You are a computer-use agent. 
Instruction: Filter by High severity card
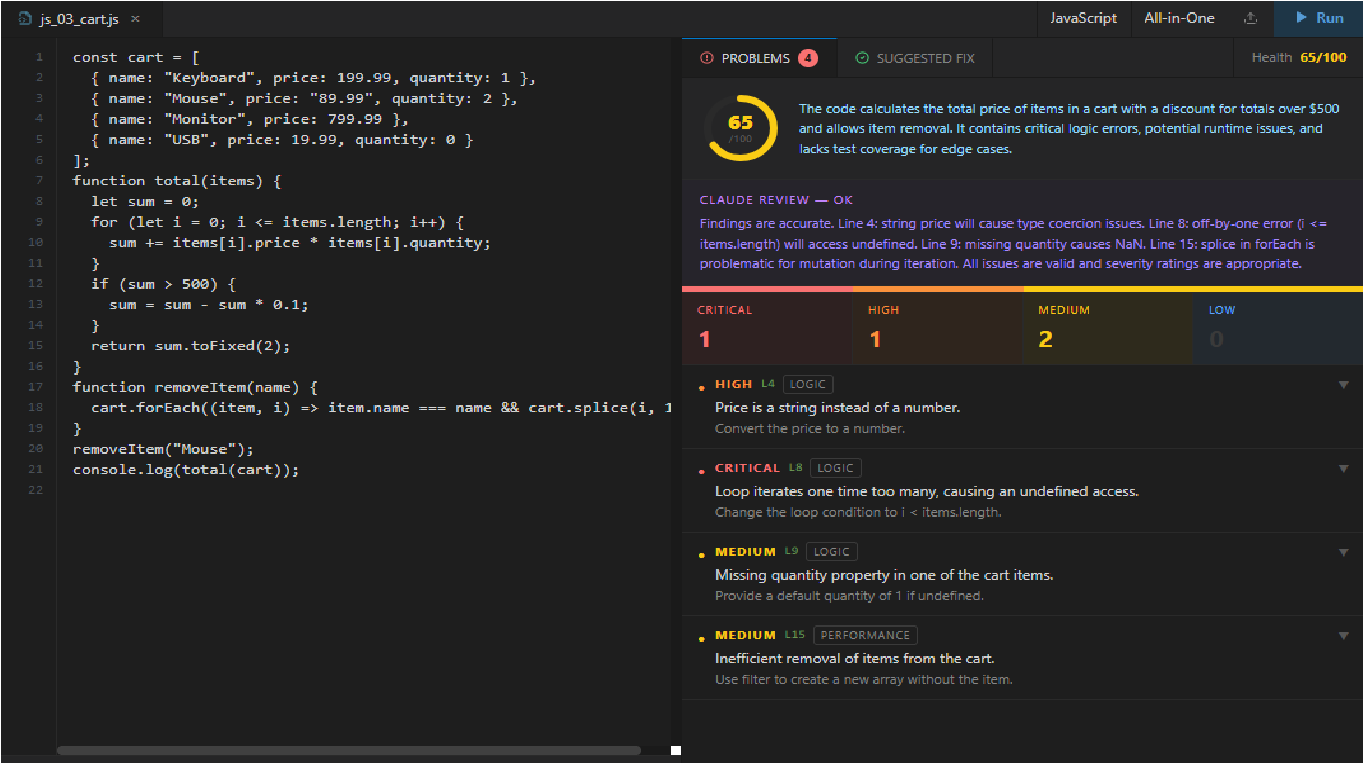click(938, 327)
